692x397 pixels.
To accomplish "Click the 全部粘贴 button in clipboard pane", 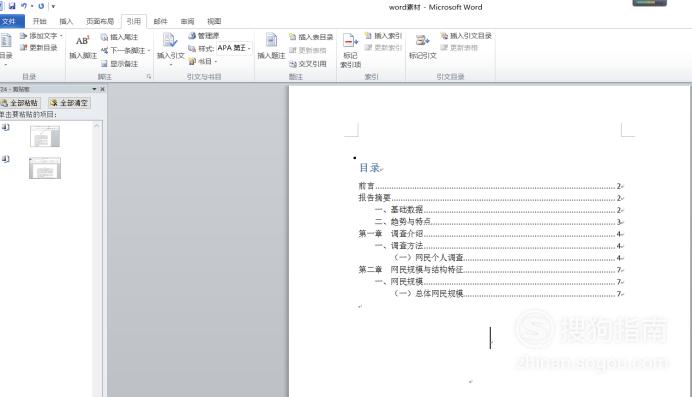I will click(20, 103).
